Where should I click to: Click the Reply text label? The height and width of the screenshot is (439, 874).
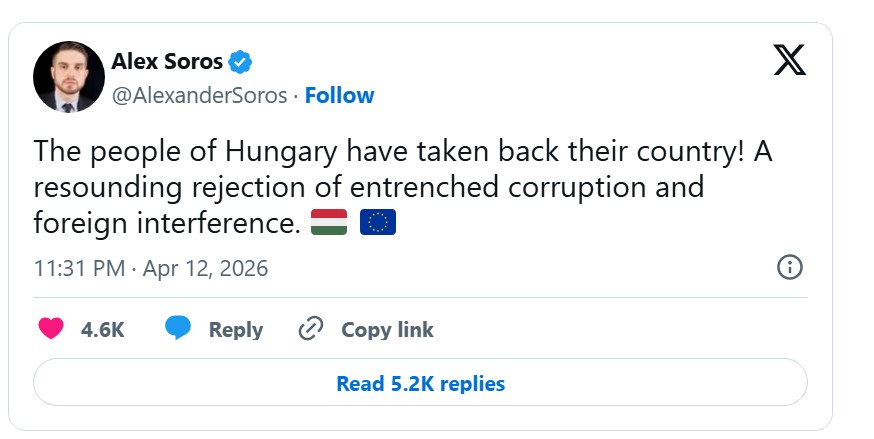(x=235, y=329)
